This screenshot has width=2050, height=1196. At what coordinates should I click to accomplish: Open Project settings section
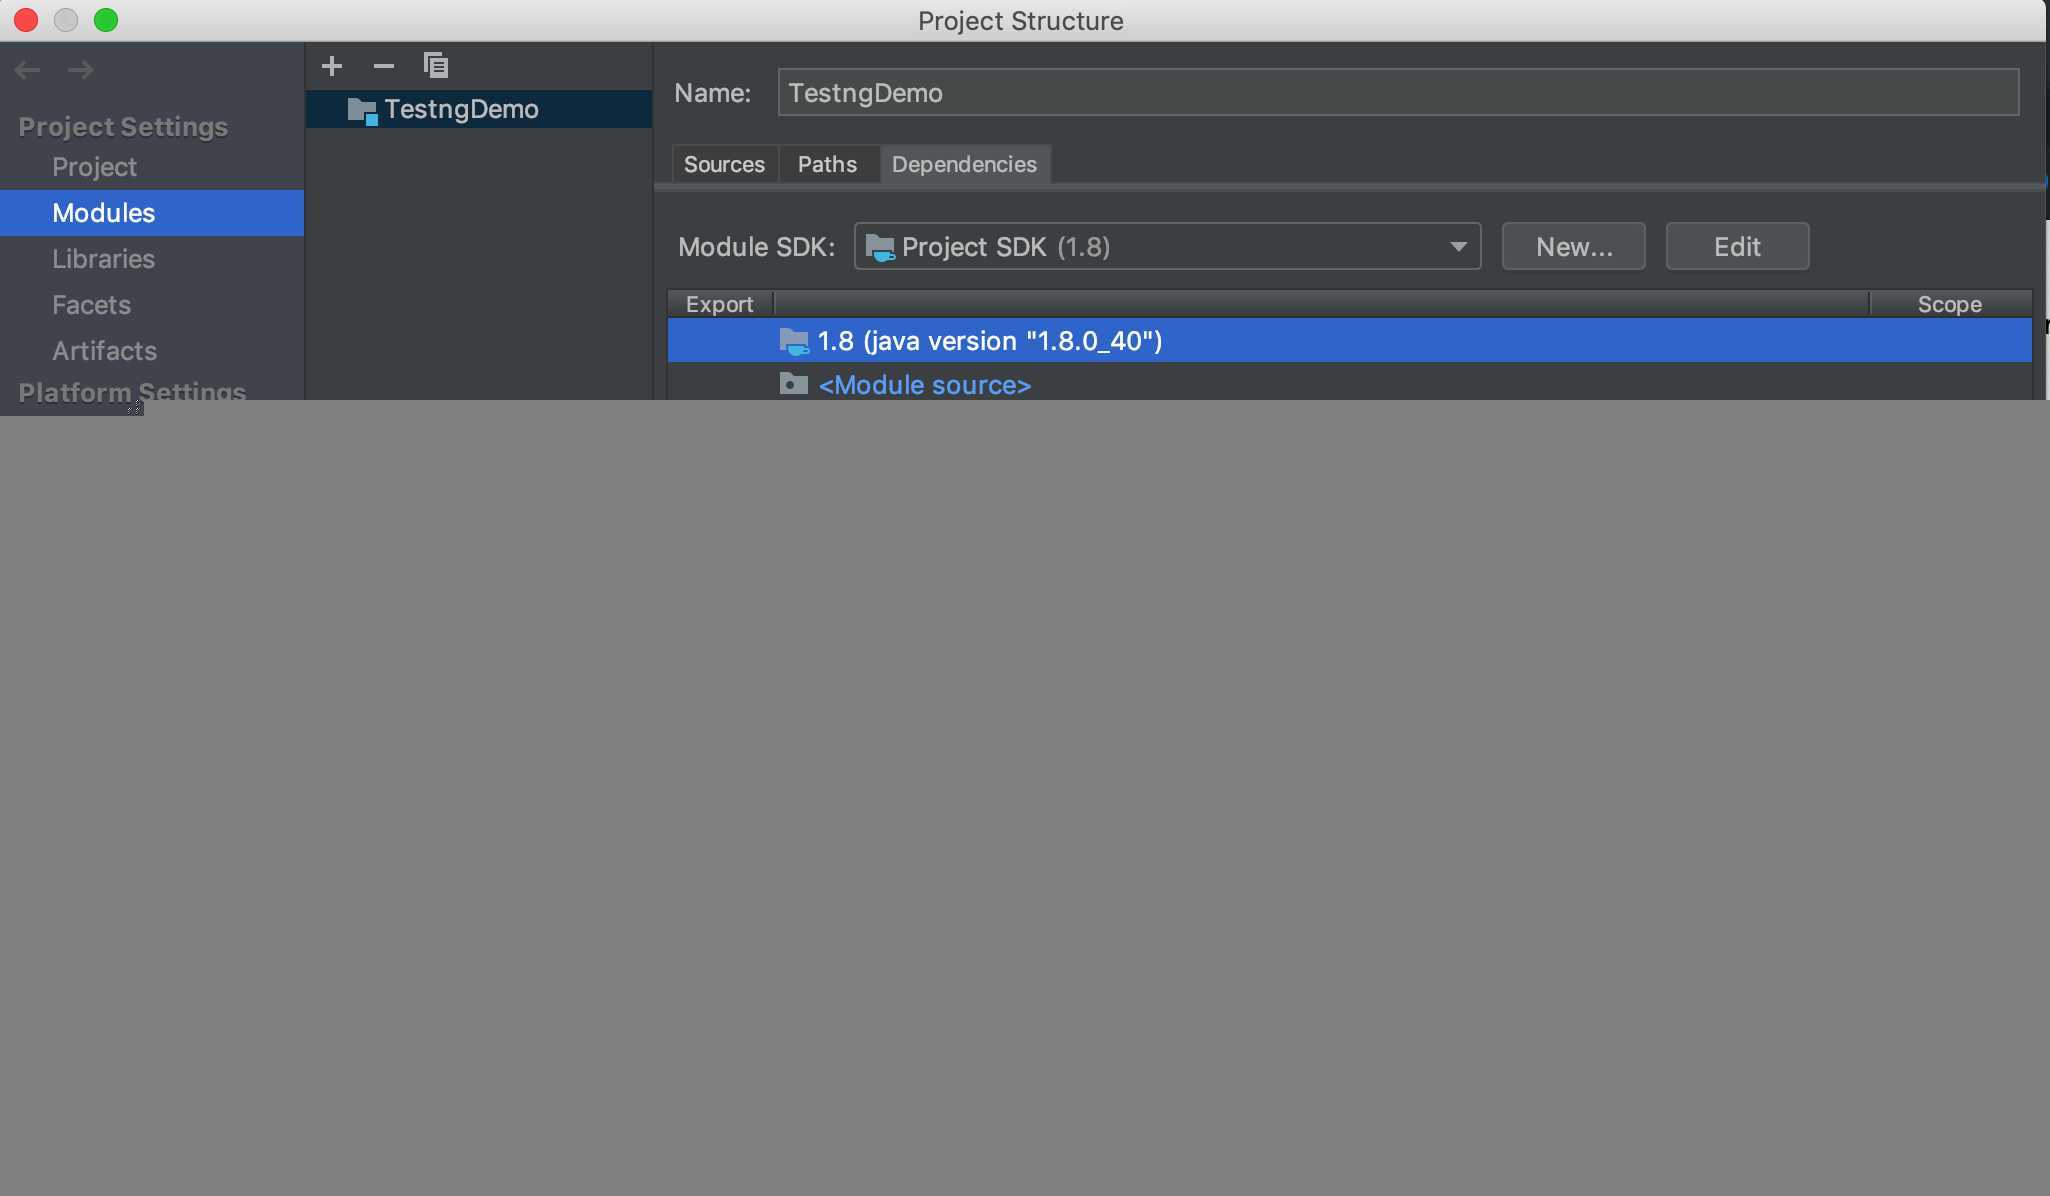[95, 167]
